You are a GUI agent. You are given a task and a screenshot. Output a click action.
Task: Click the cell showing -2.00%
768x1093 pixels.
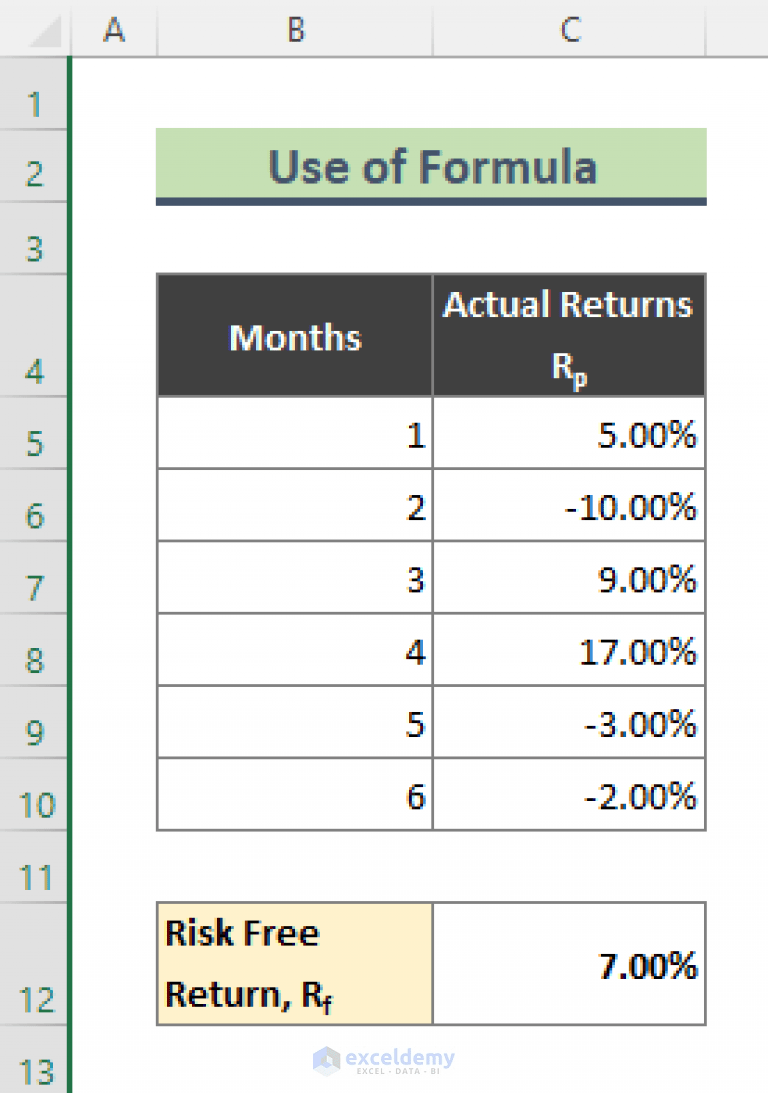569,795
